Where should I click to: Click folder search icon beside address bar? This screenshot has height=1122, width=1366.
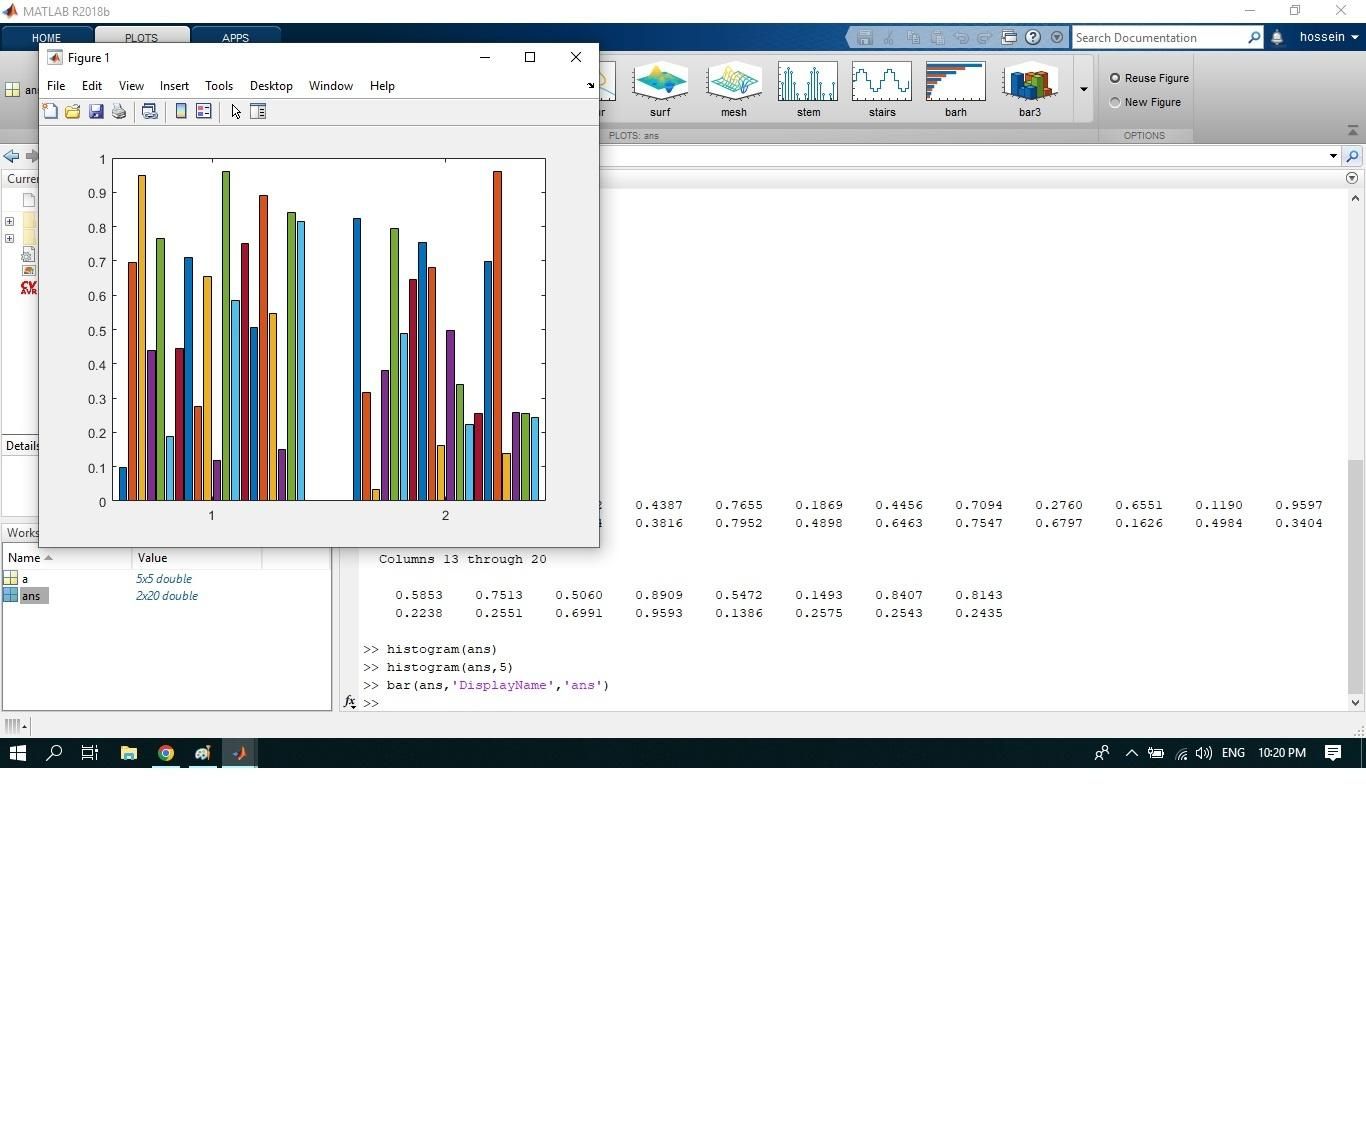[1352, 156]
